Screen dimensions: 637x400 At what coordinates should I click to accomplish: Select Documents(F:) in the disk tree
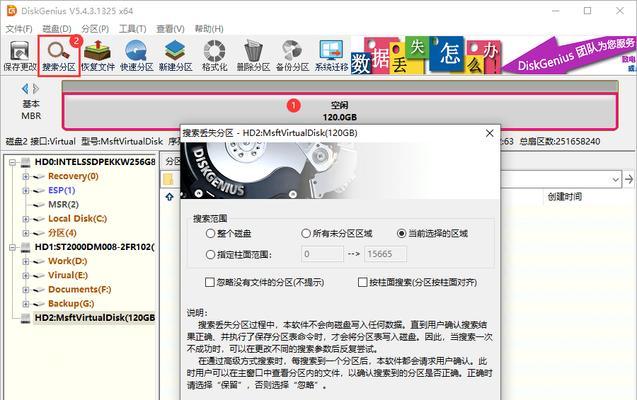[x=80, y=290]
